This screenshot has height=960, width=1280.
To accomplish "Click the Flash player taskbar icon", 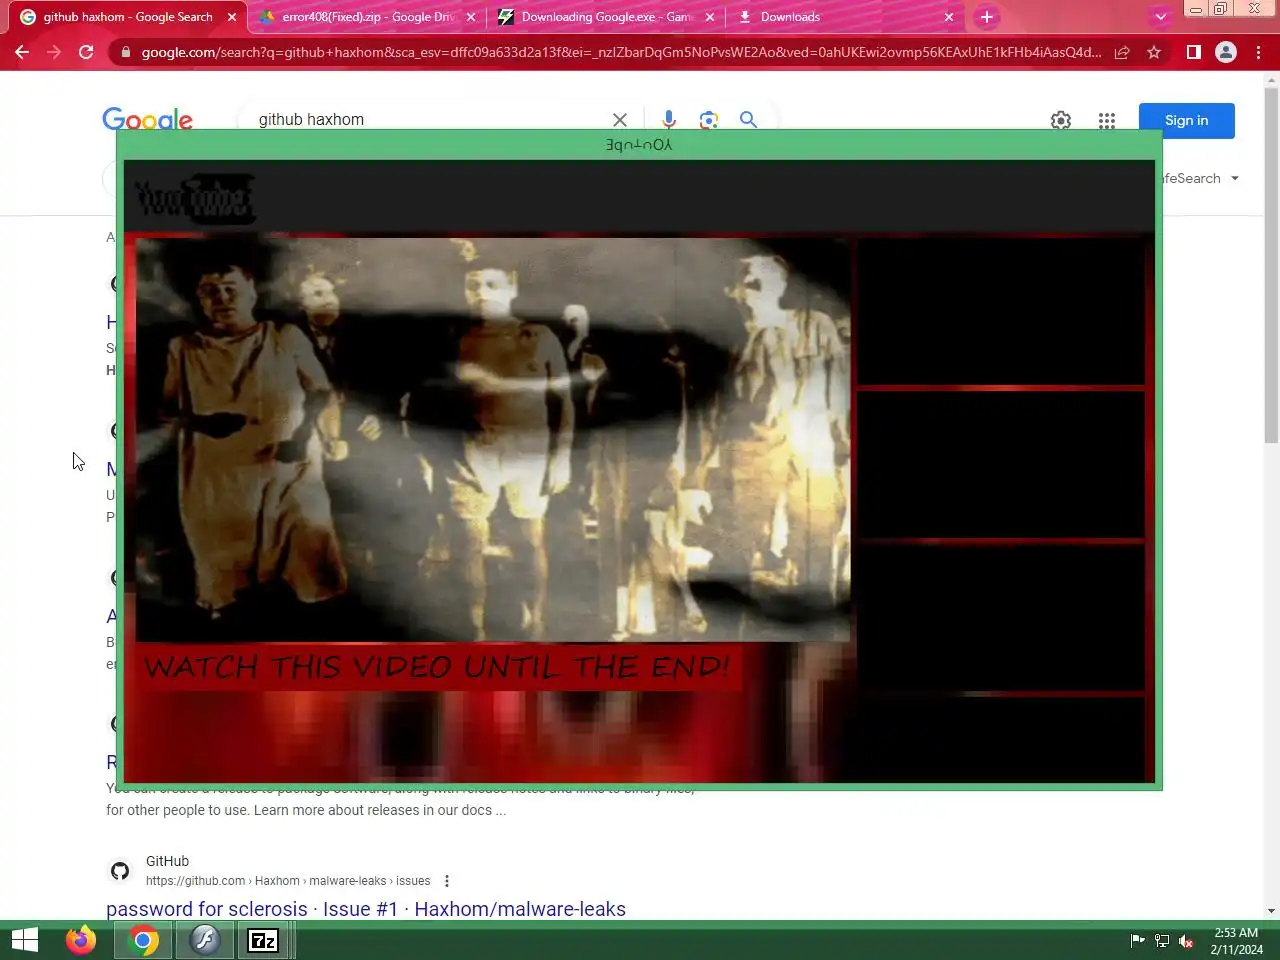I will click(204, 940).
